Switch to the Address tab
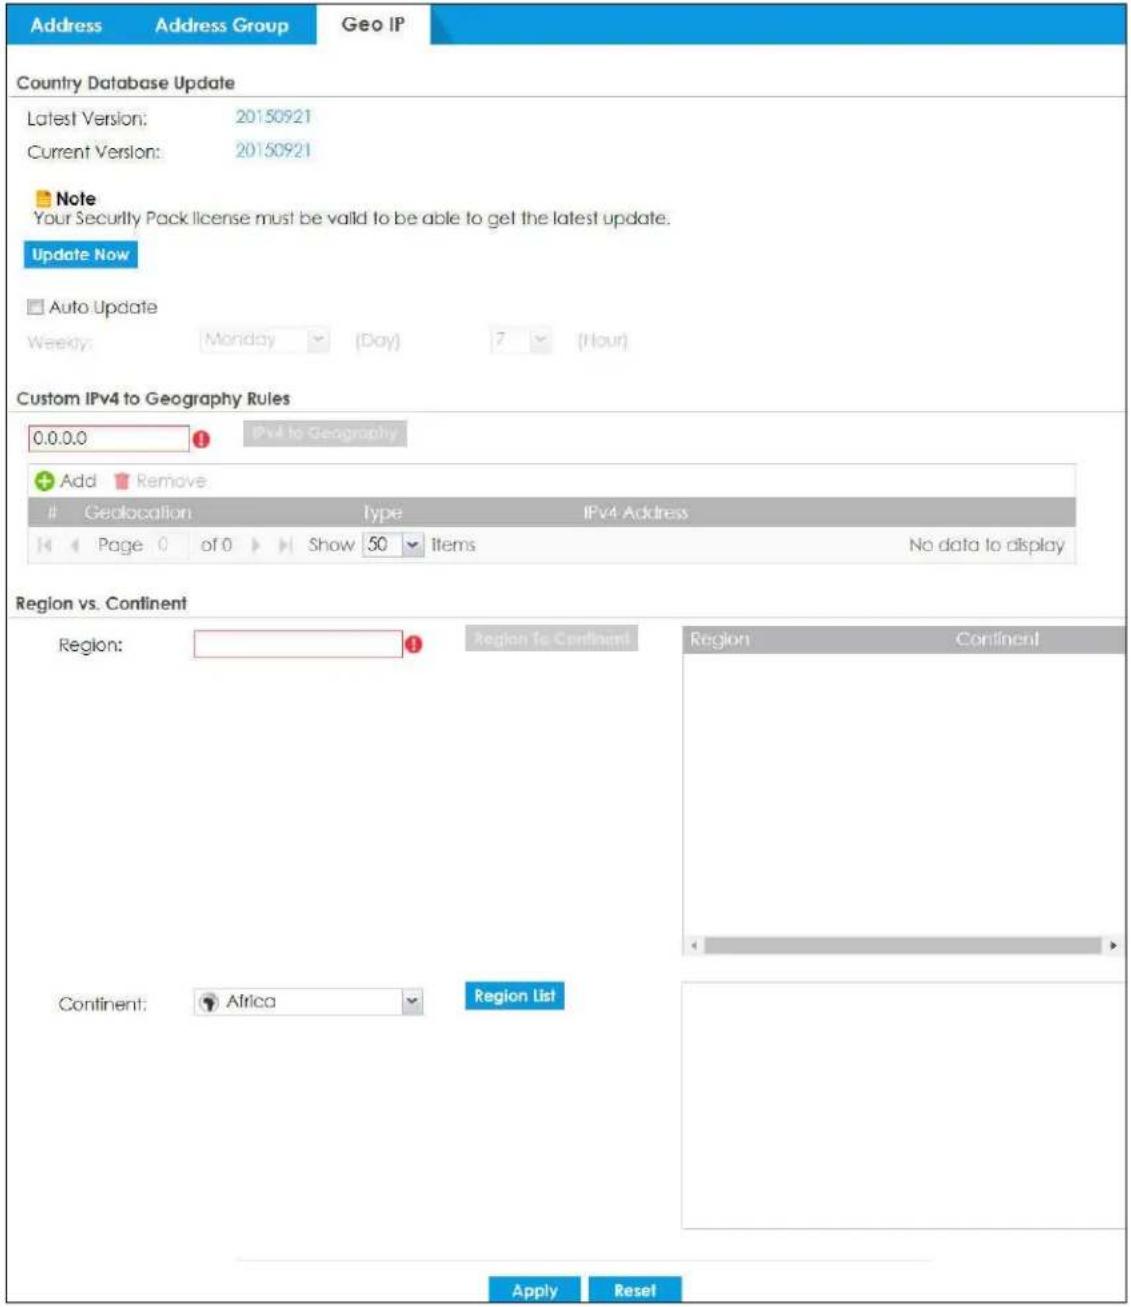 pyautogui.click(x=66, y=25)
